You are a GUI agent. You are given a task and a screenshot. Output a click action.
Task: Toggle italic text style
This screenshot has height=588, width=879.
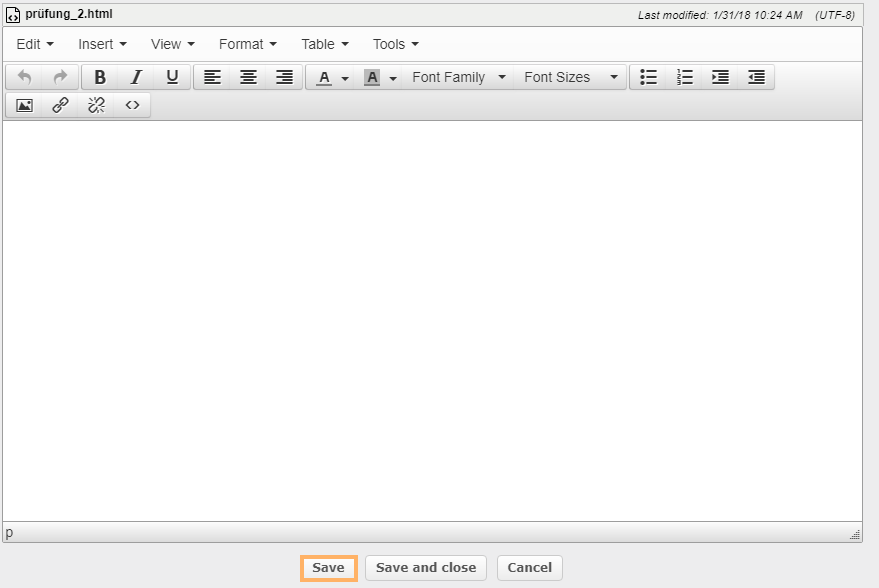click(x=136, y=77)
